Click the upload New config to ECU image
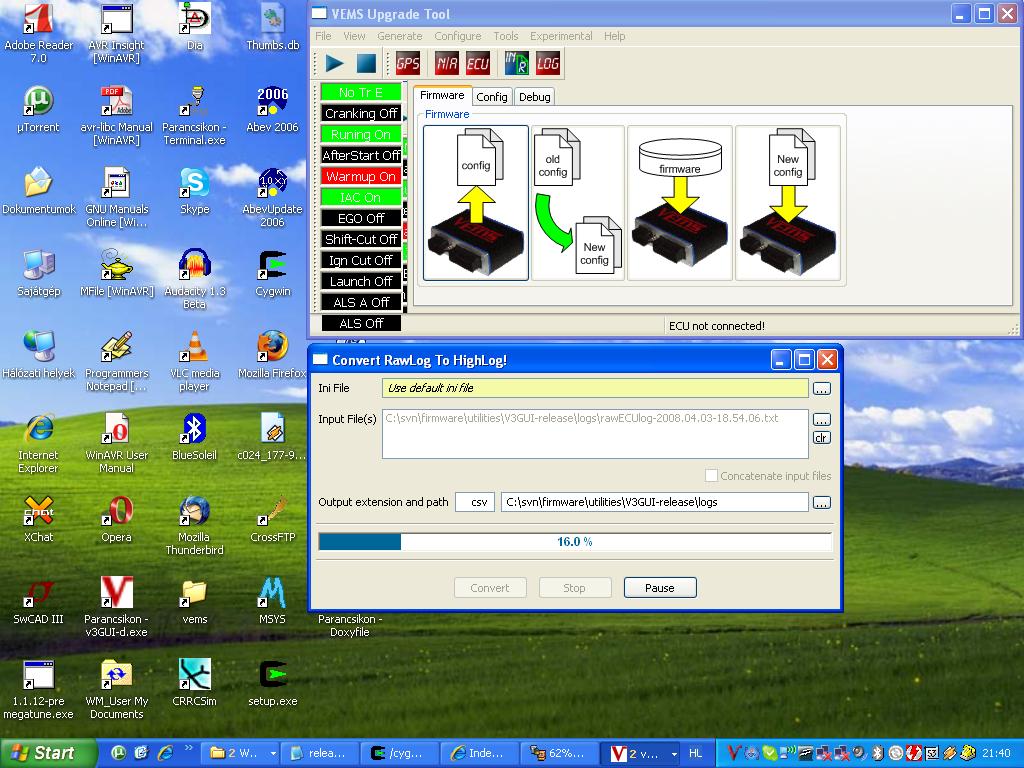 (x=788, y=203)
